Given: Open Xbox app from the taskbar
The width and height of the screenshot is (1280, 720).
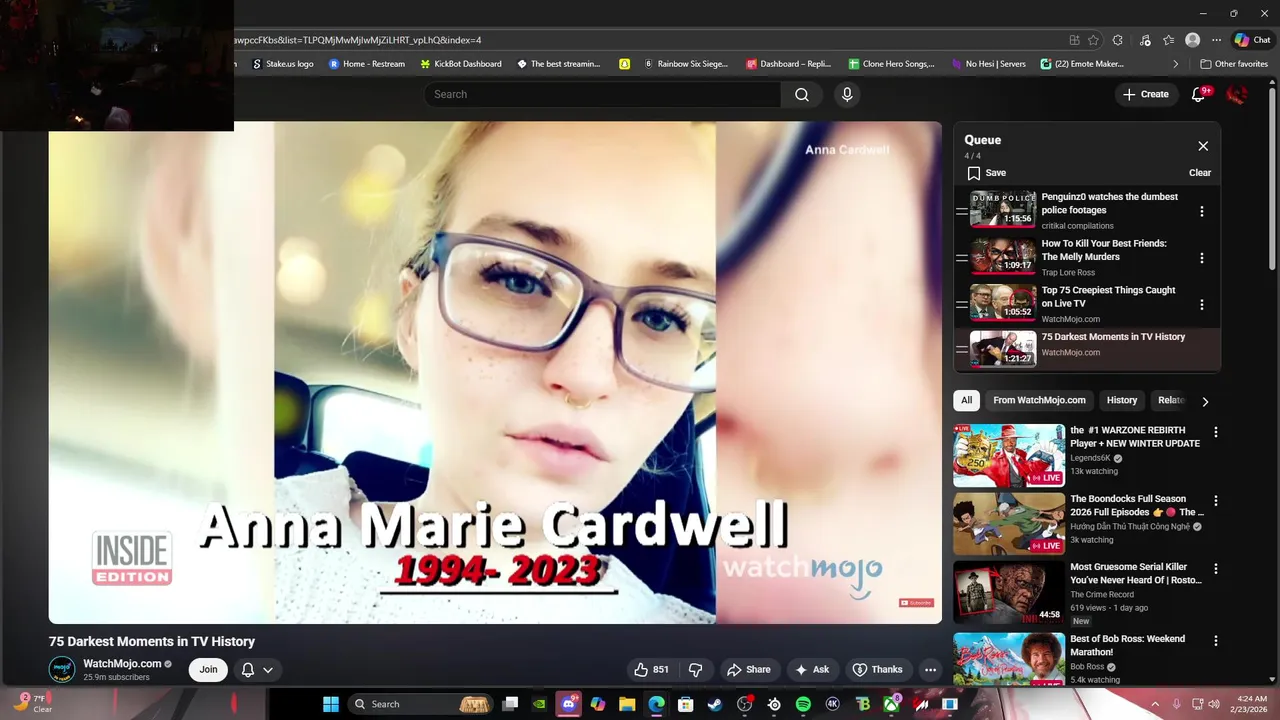Looking at the screenshot, I should (891, 704).
